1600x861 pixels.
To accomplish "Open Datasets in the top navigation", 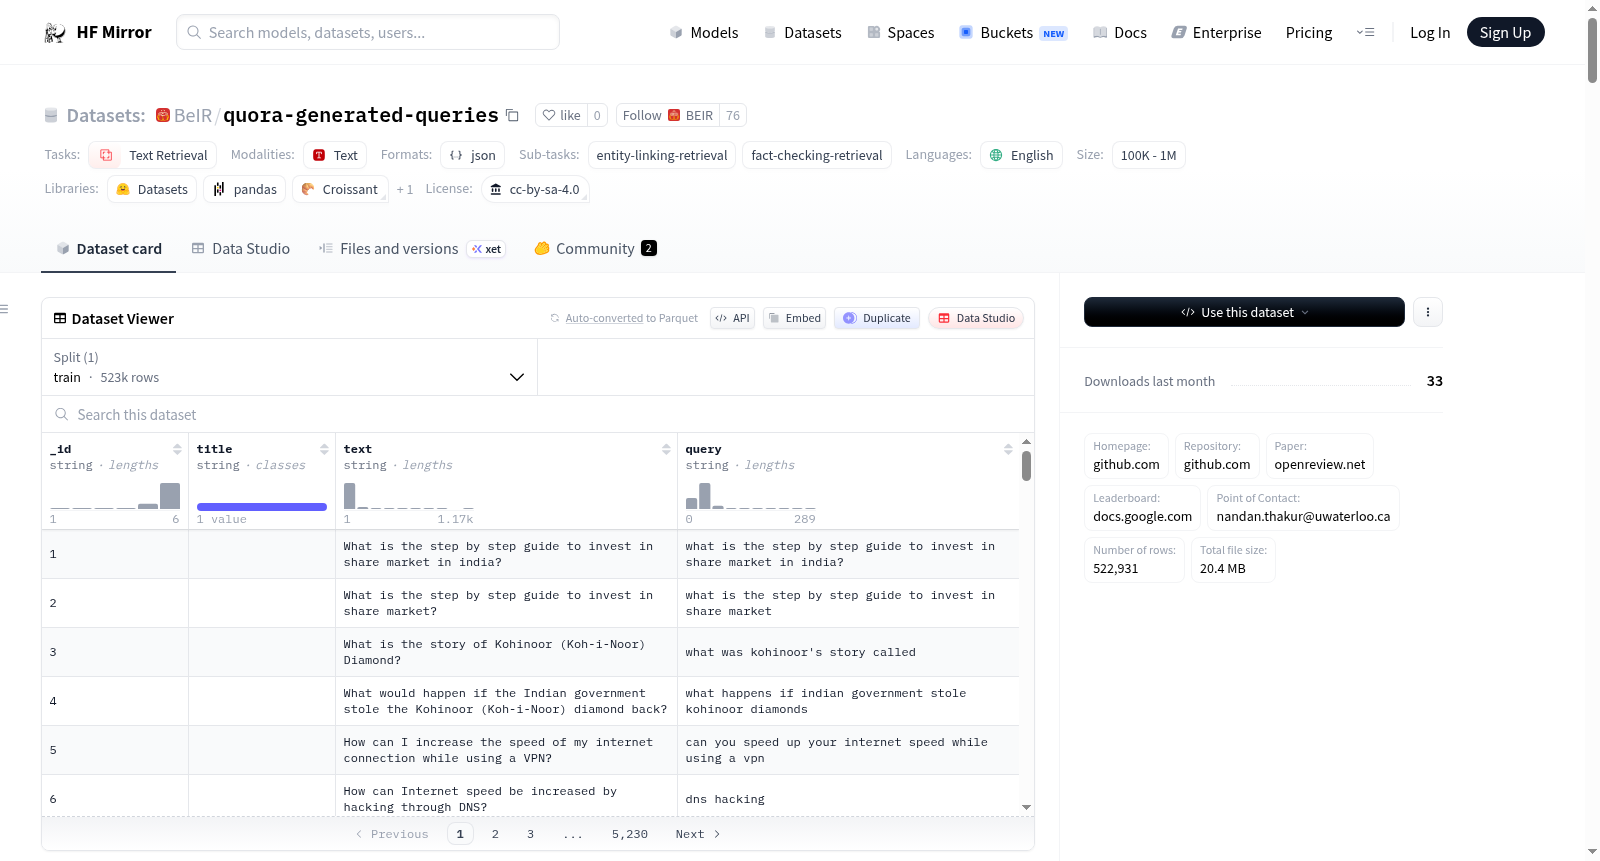I will [x=802, y=33].
